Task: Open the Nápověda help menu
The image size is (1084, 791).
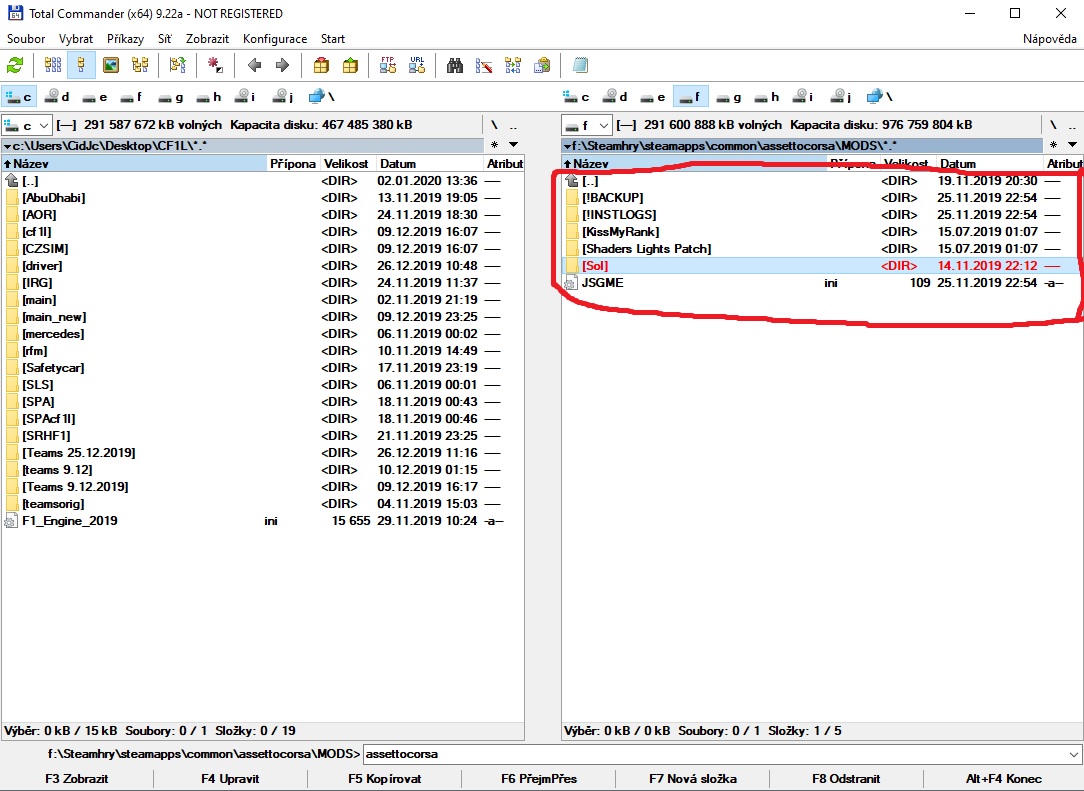Action: tap(1049, 39)
